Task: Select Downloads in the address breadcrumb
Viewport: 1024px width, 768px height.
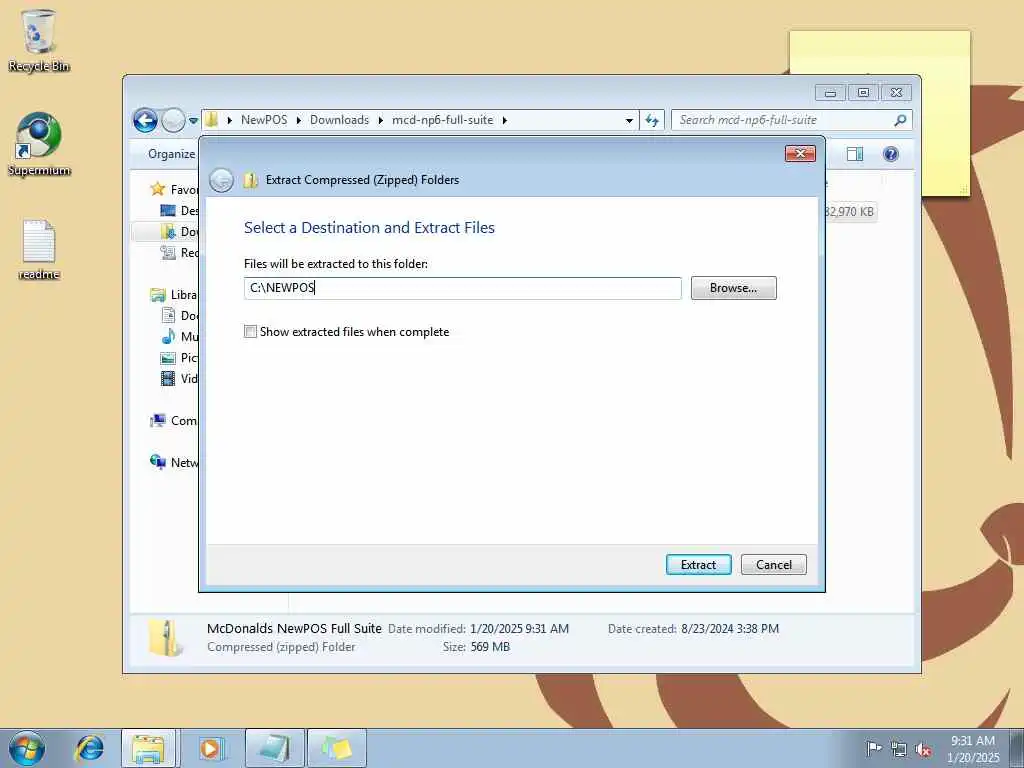Action: point(339,120)
